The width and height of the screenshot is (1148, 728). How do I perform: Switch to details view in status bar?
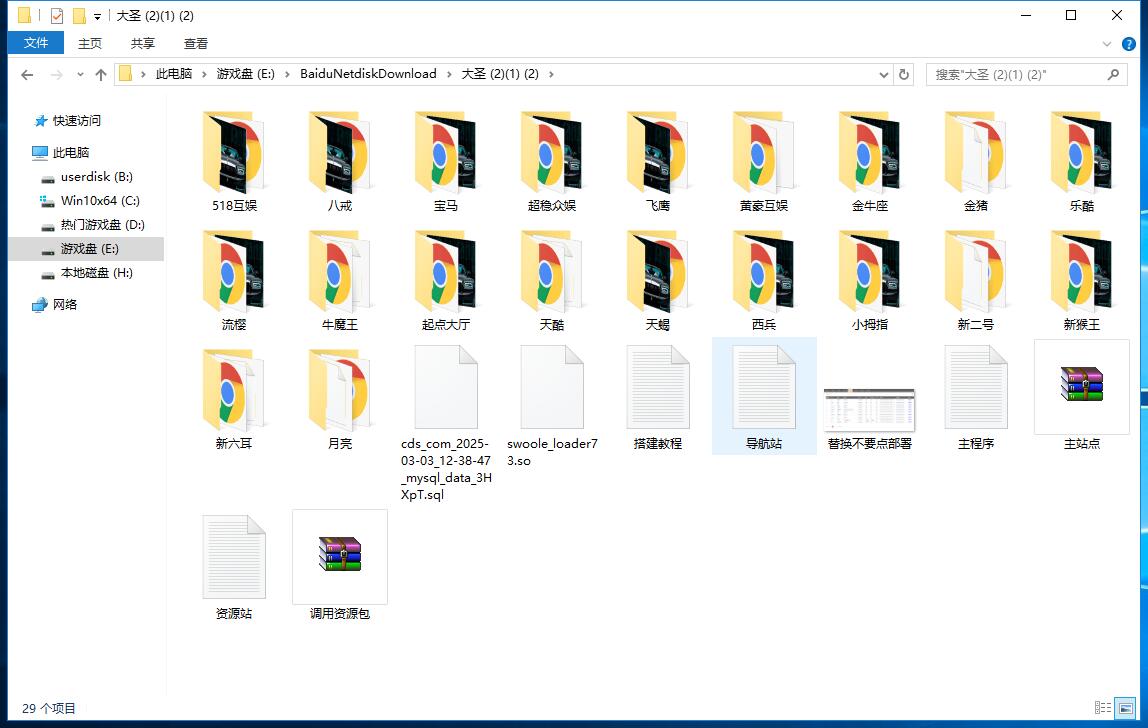(x=1103, y=708)
